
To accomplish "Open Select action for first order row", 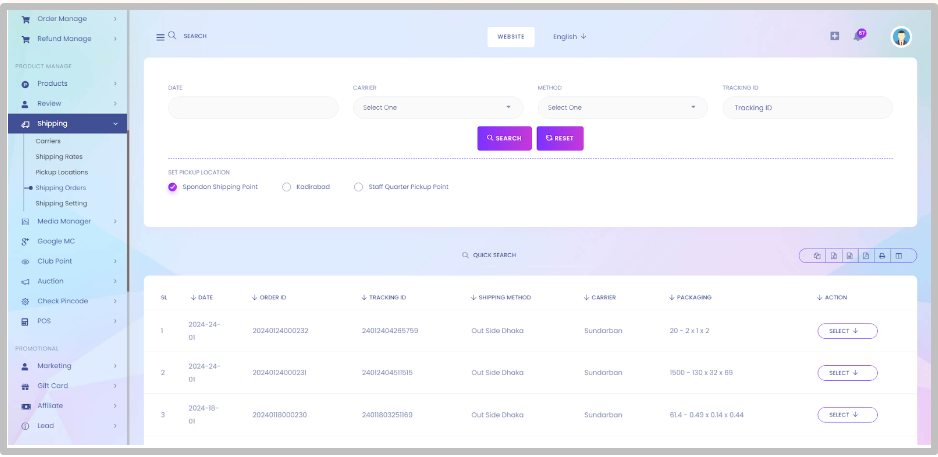I will pos(847,331).
